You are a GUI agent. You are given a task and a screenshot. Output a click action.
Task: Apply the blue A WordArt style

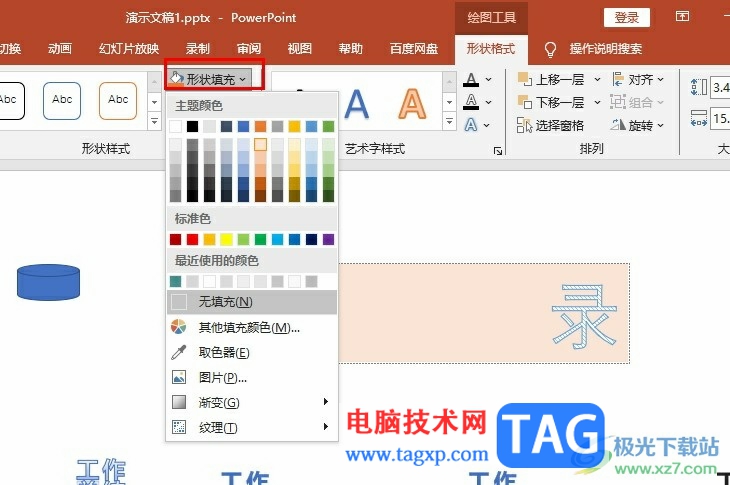point(357,104)
